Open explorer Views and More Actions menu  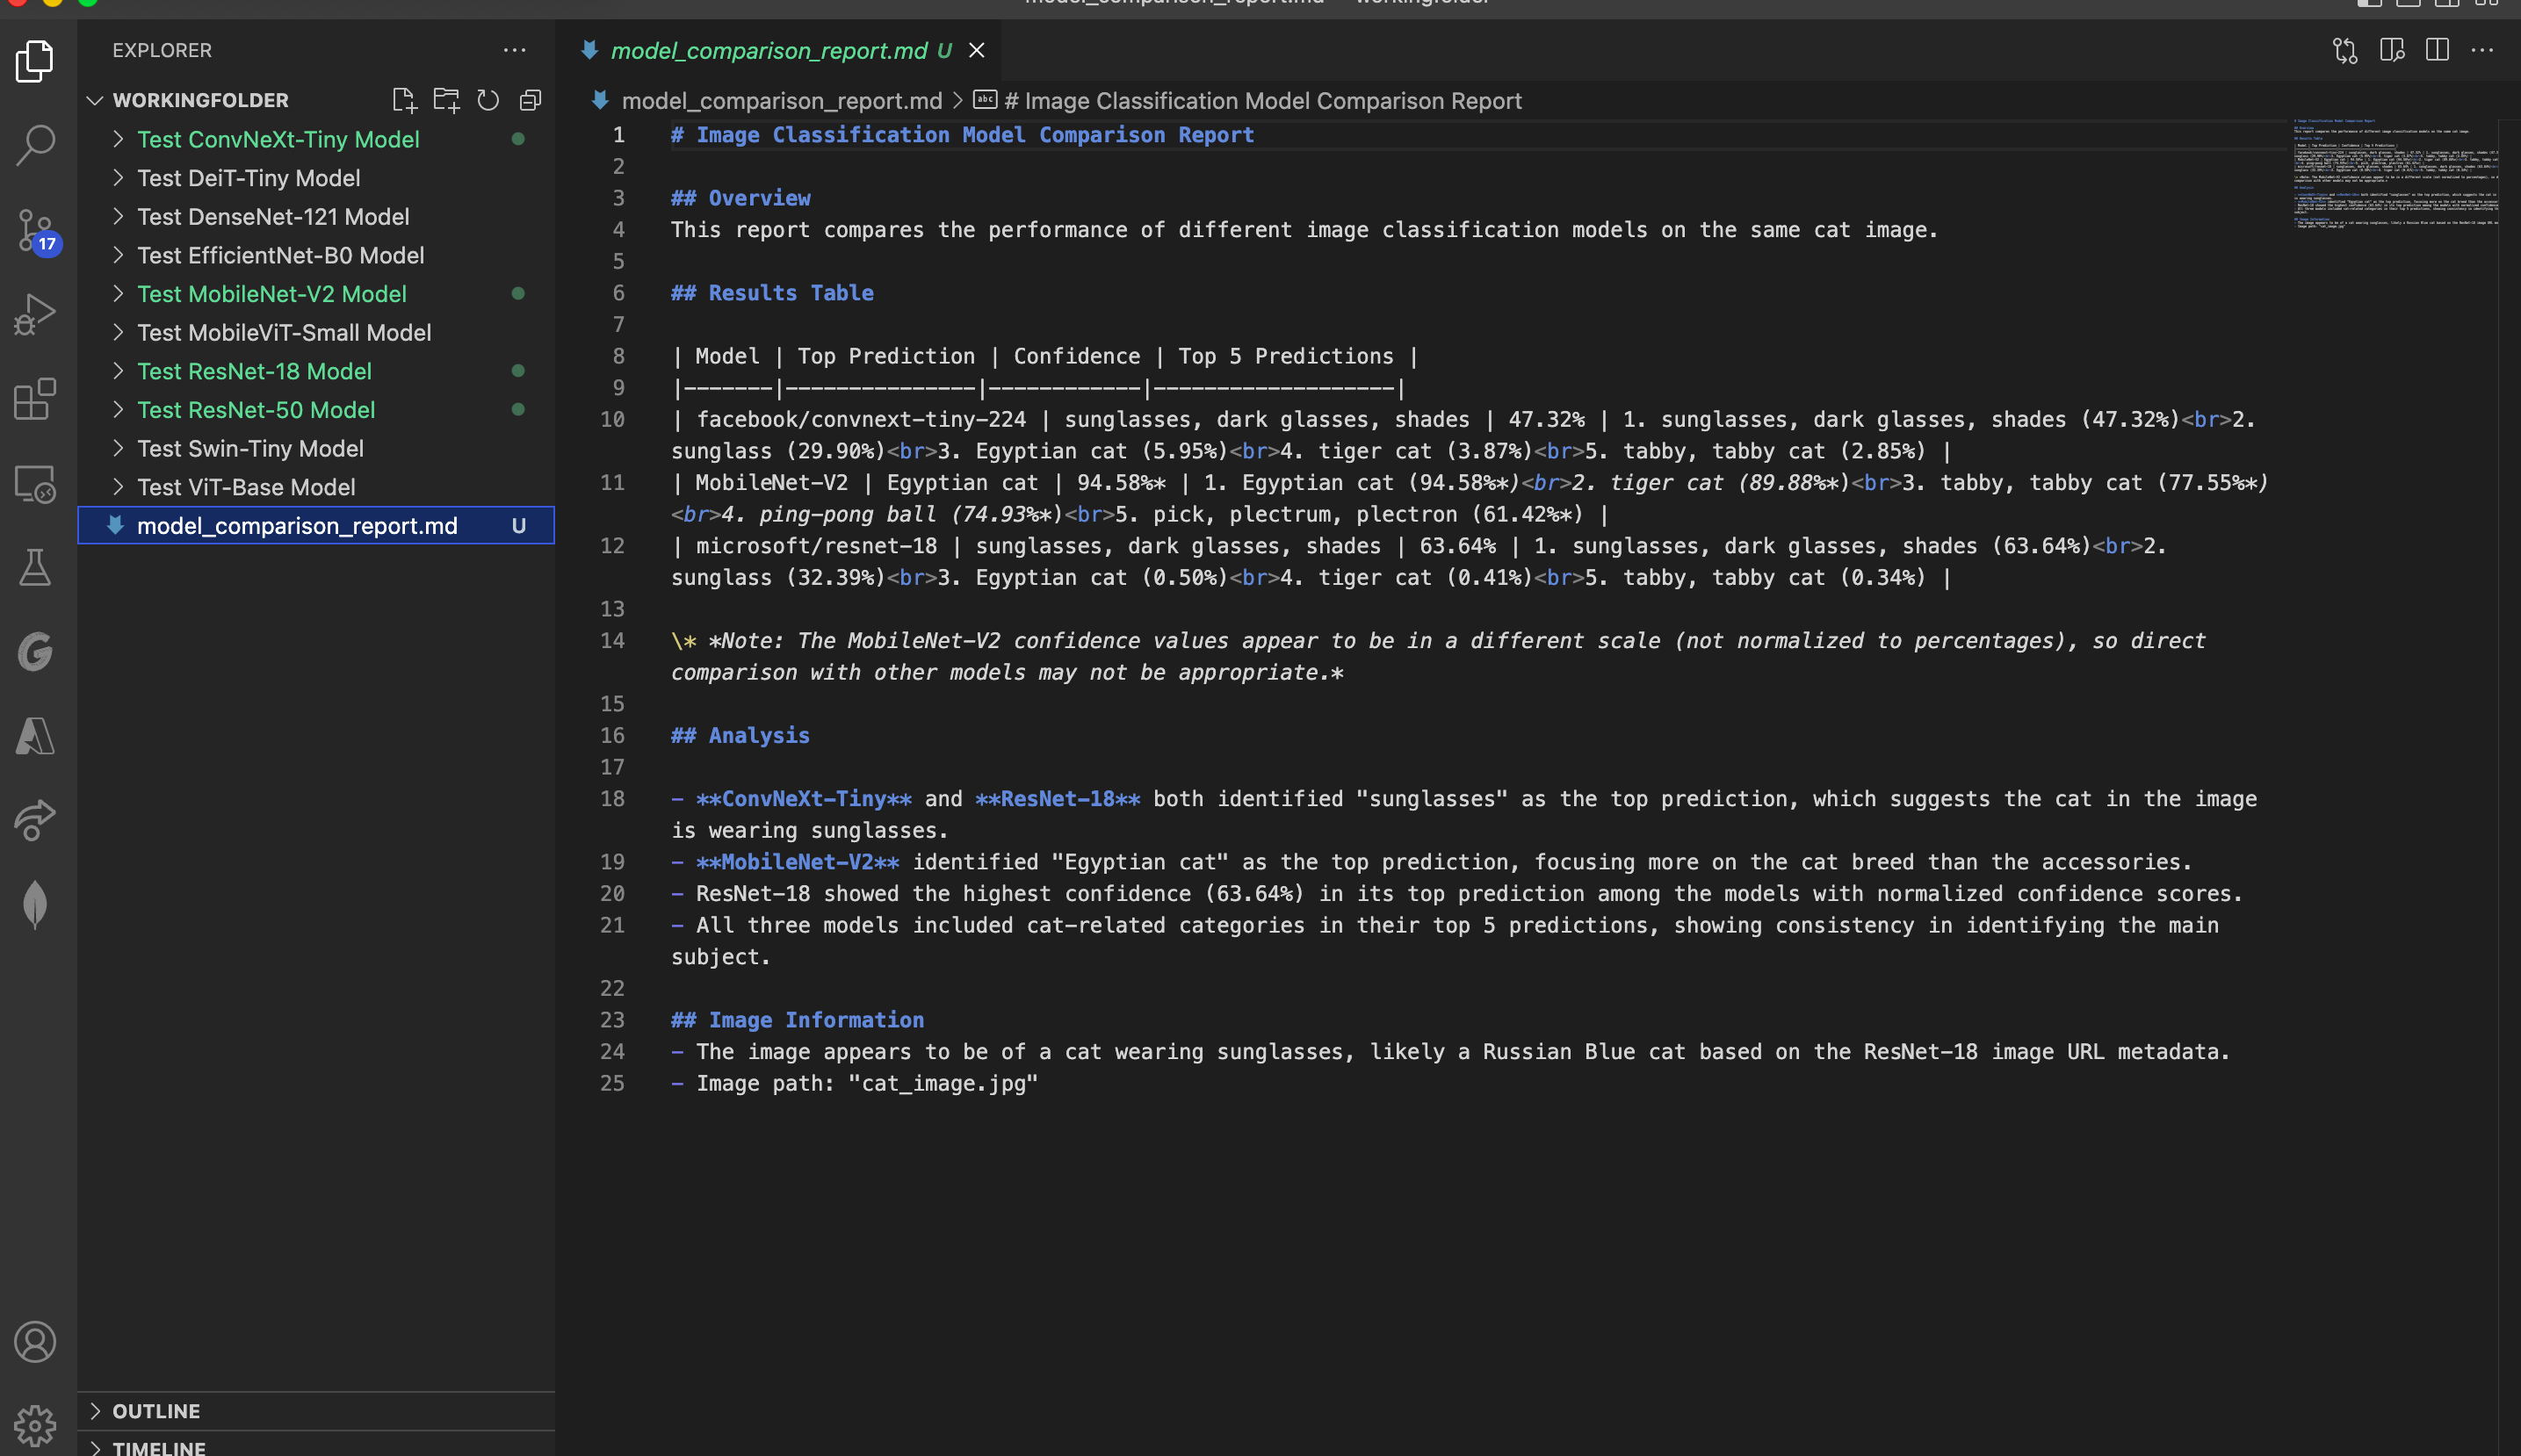tap(514, 50)
